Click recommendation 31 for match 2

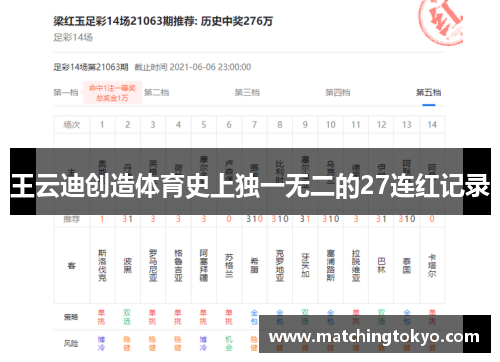click(127, 219)
